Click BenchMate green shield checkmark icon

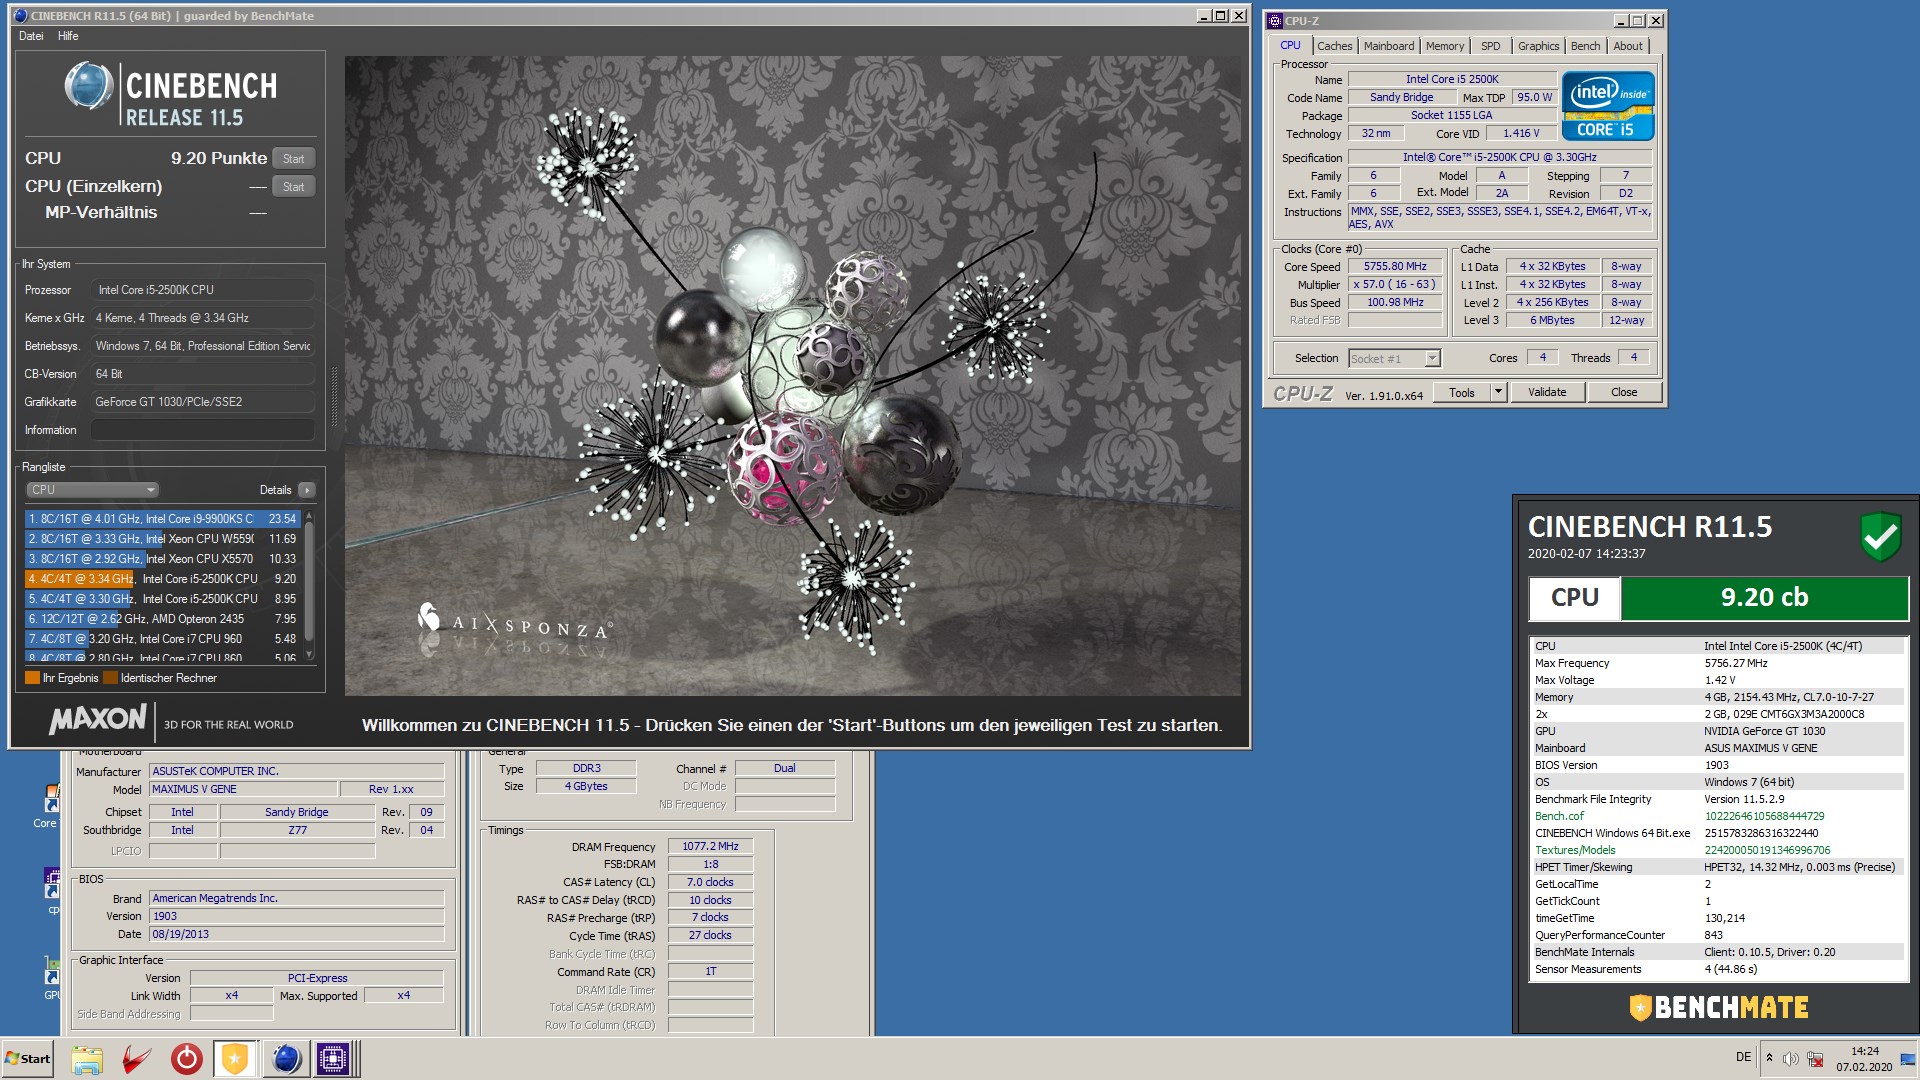coord(1880,537)
